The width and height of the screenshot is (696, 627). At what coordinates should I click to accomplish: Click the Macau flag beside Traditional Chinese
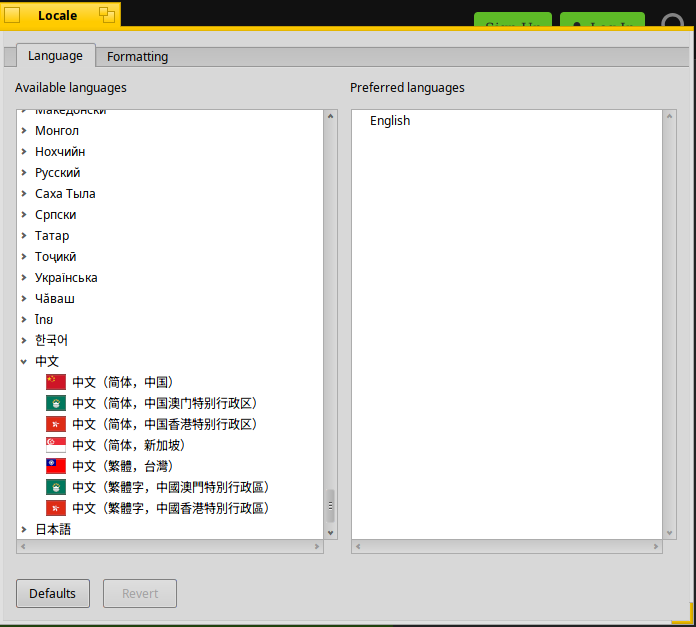click(x=56, y=487)
